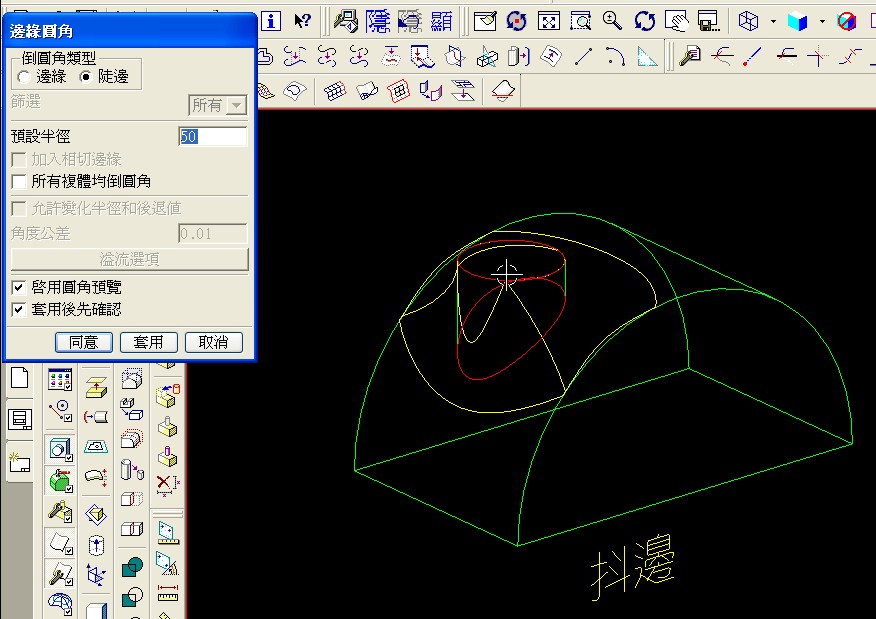Screen dimensions: 876x619
Task: Select the 邊緣 radio button
Action: point(24,77)
